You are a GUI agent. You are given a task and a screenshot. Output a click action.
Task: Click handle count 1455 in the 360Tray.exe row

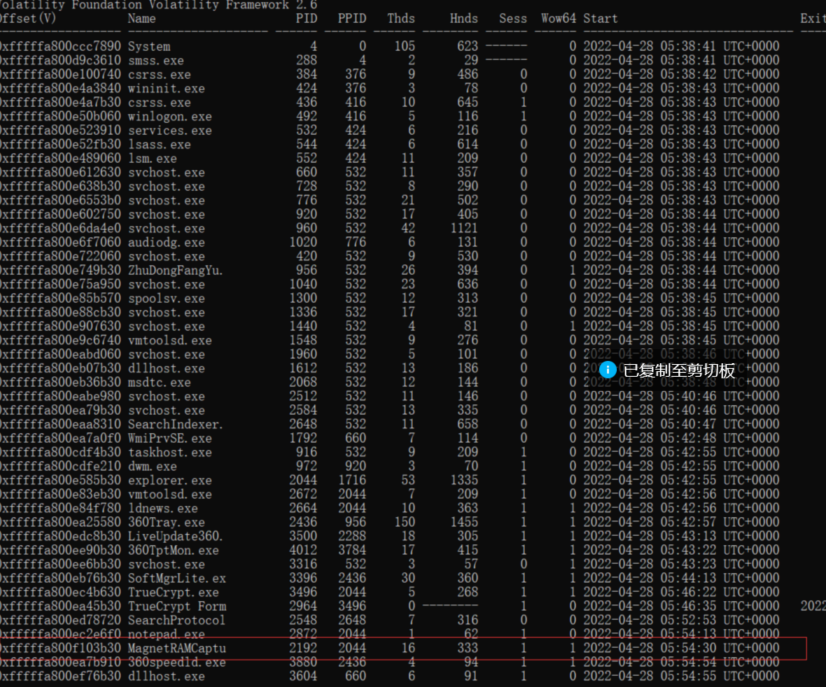(464, 522)
